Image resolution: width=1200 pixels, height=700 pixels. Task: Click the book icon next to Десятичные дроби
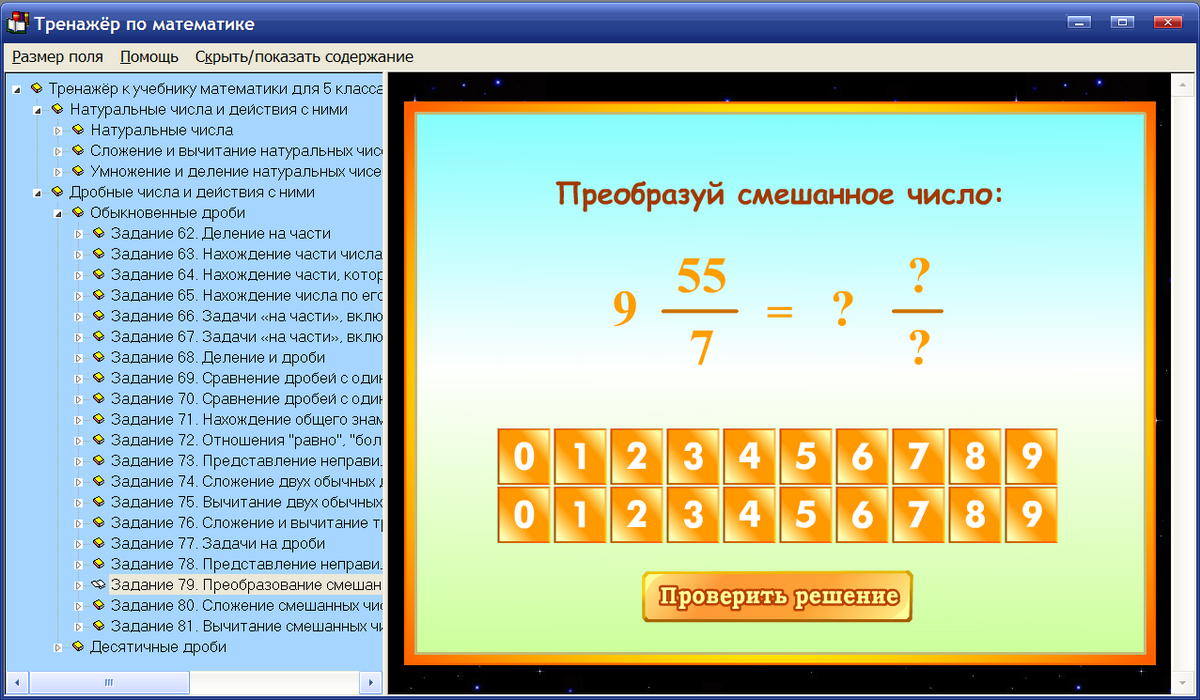(78, 647)
